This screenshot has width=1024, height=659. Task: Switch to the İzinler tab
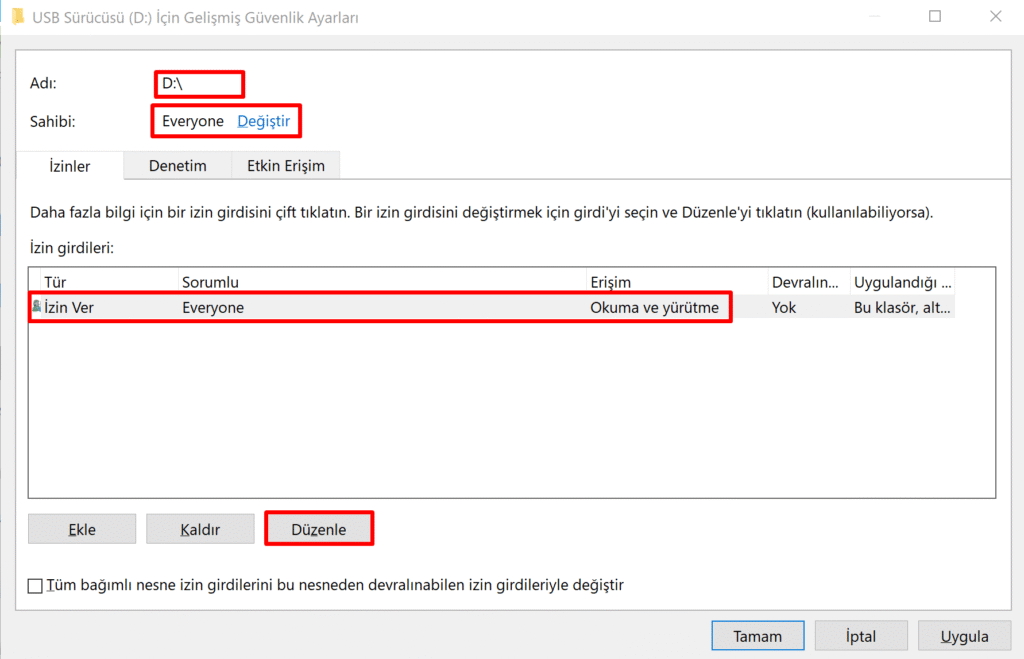coord(70,166)
